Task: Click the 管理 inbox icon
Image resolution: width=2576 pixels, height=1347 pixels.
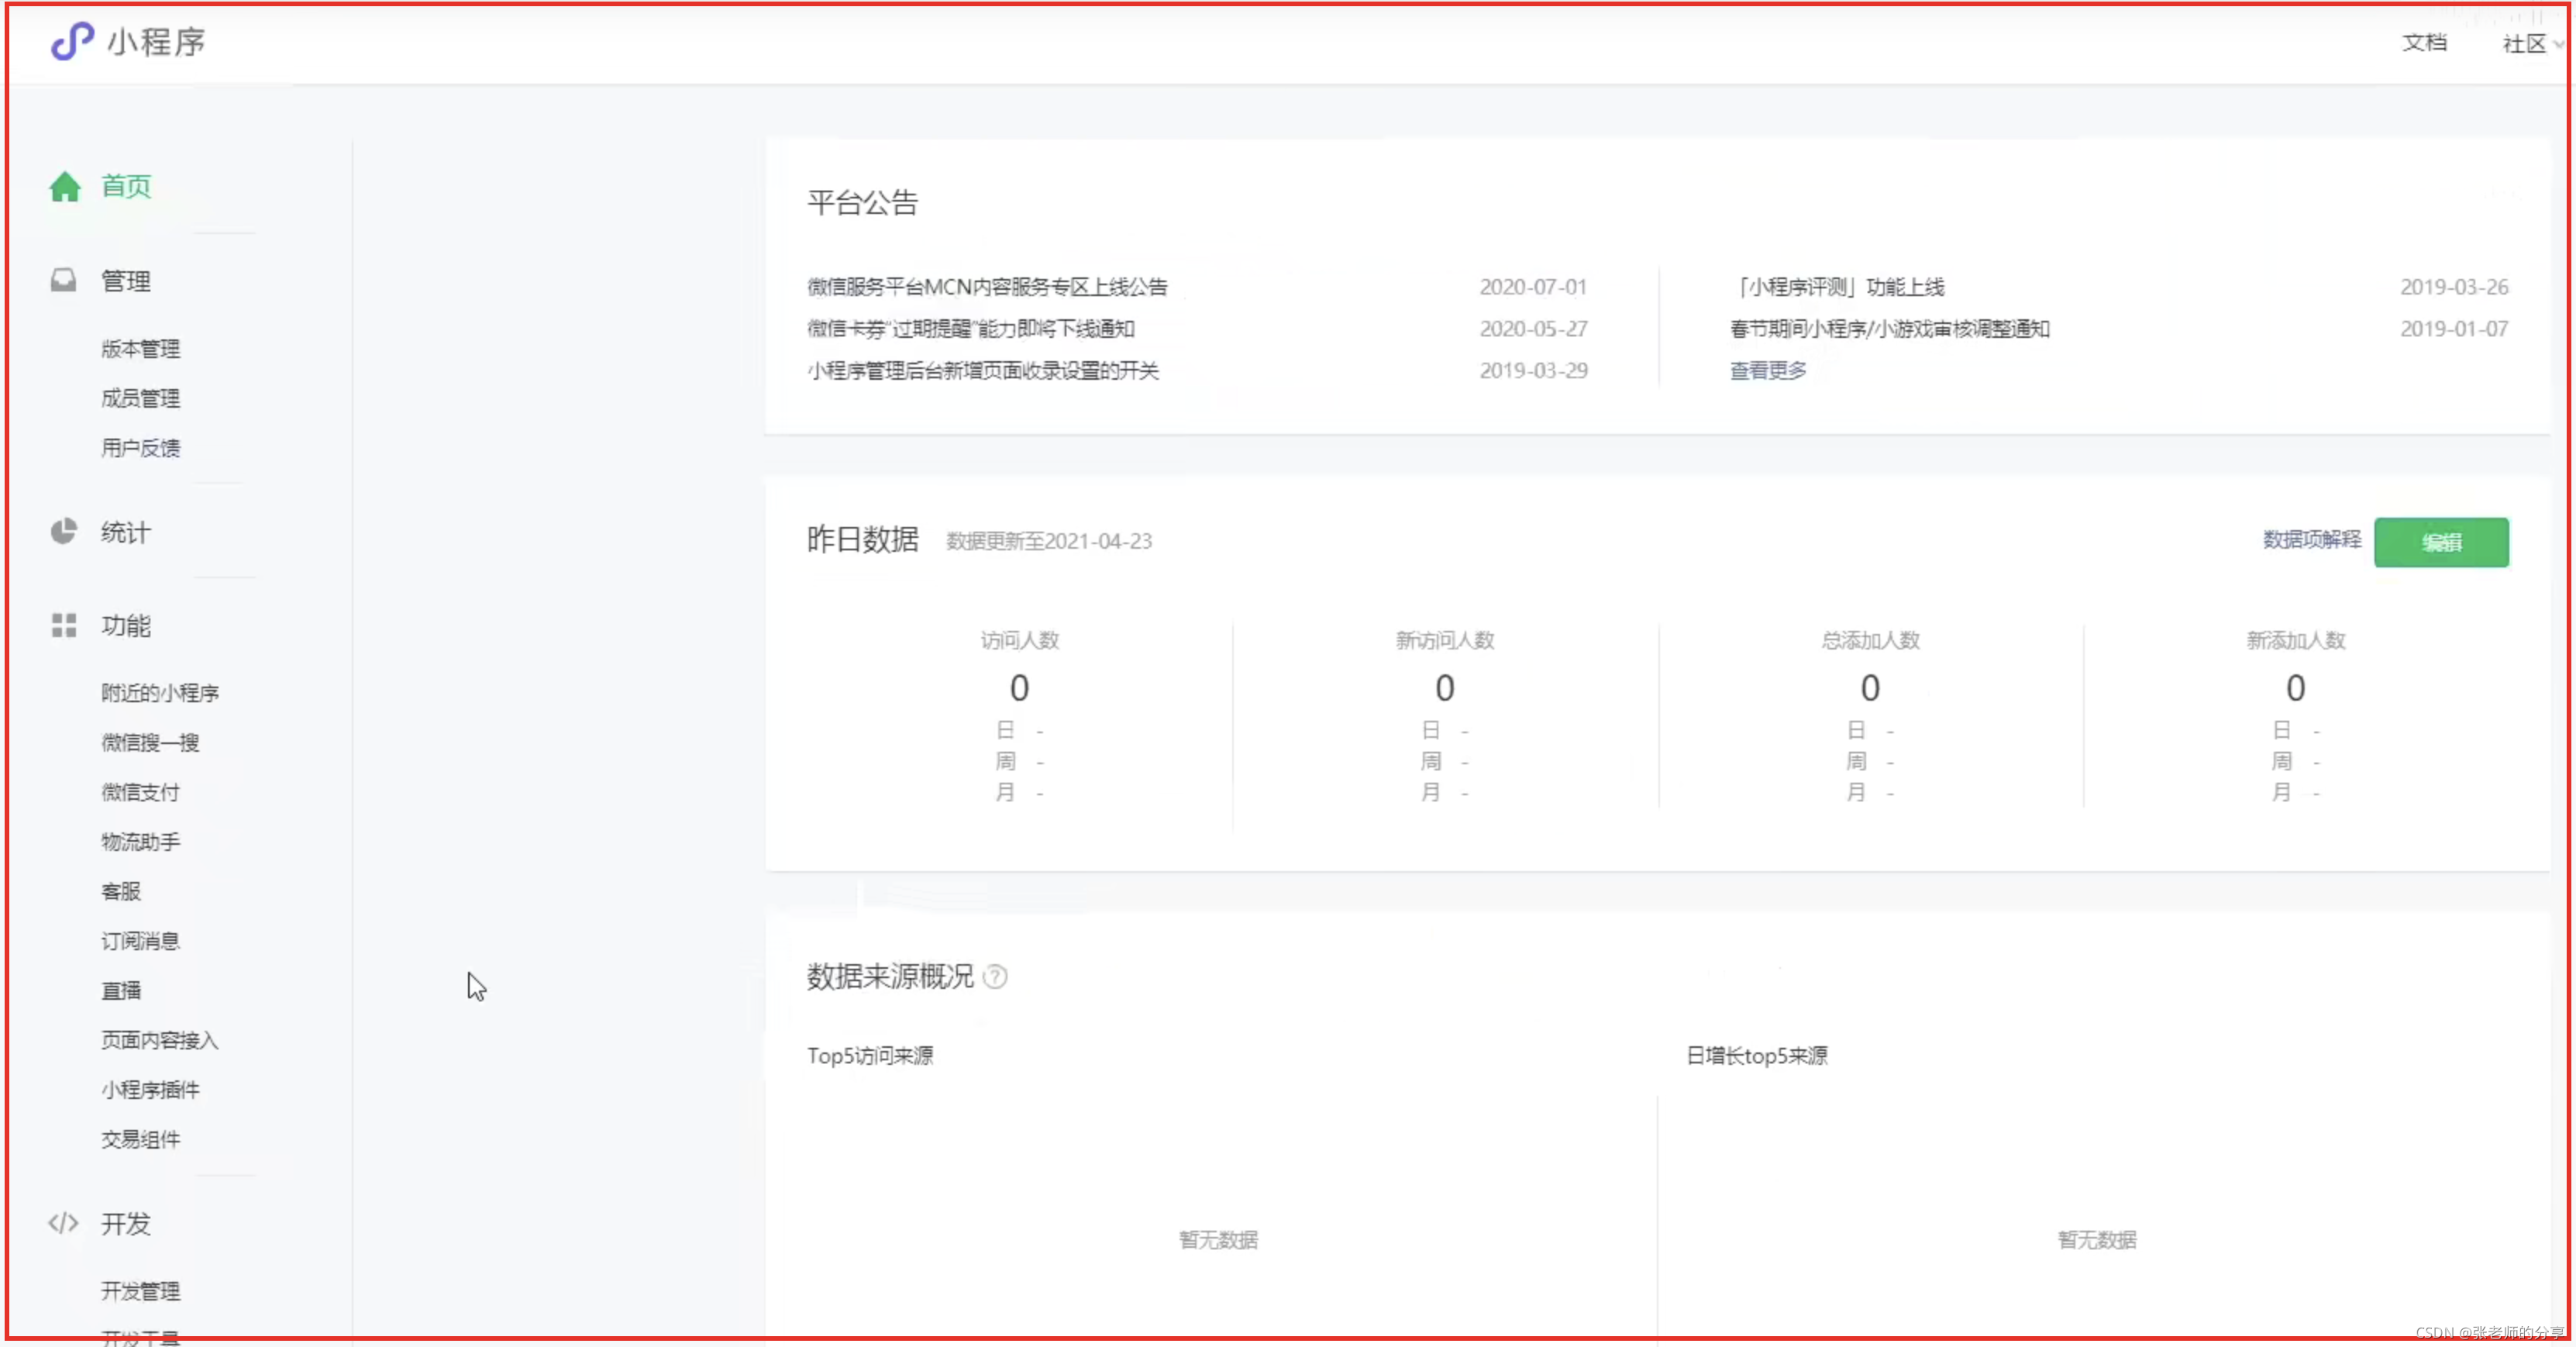Action: tap(64, 280)
